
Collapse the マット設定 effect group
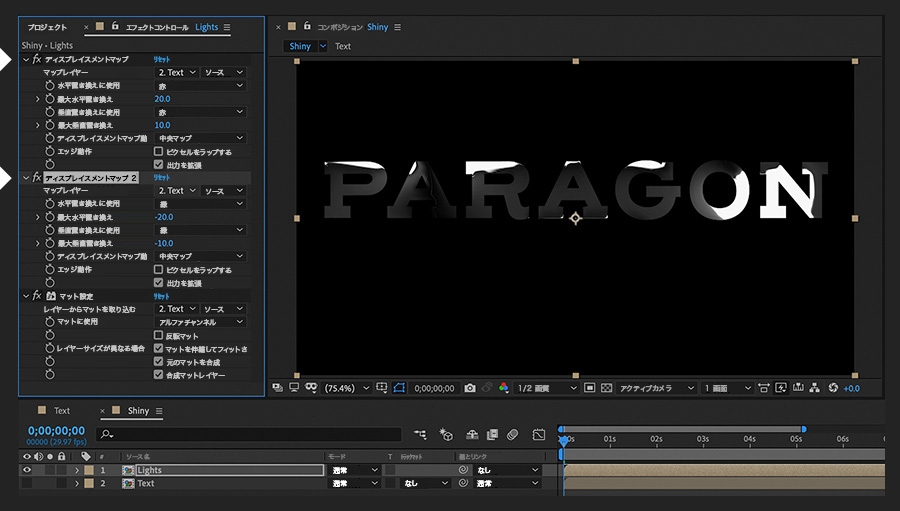[26, 296]
